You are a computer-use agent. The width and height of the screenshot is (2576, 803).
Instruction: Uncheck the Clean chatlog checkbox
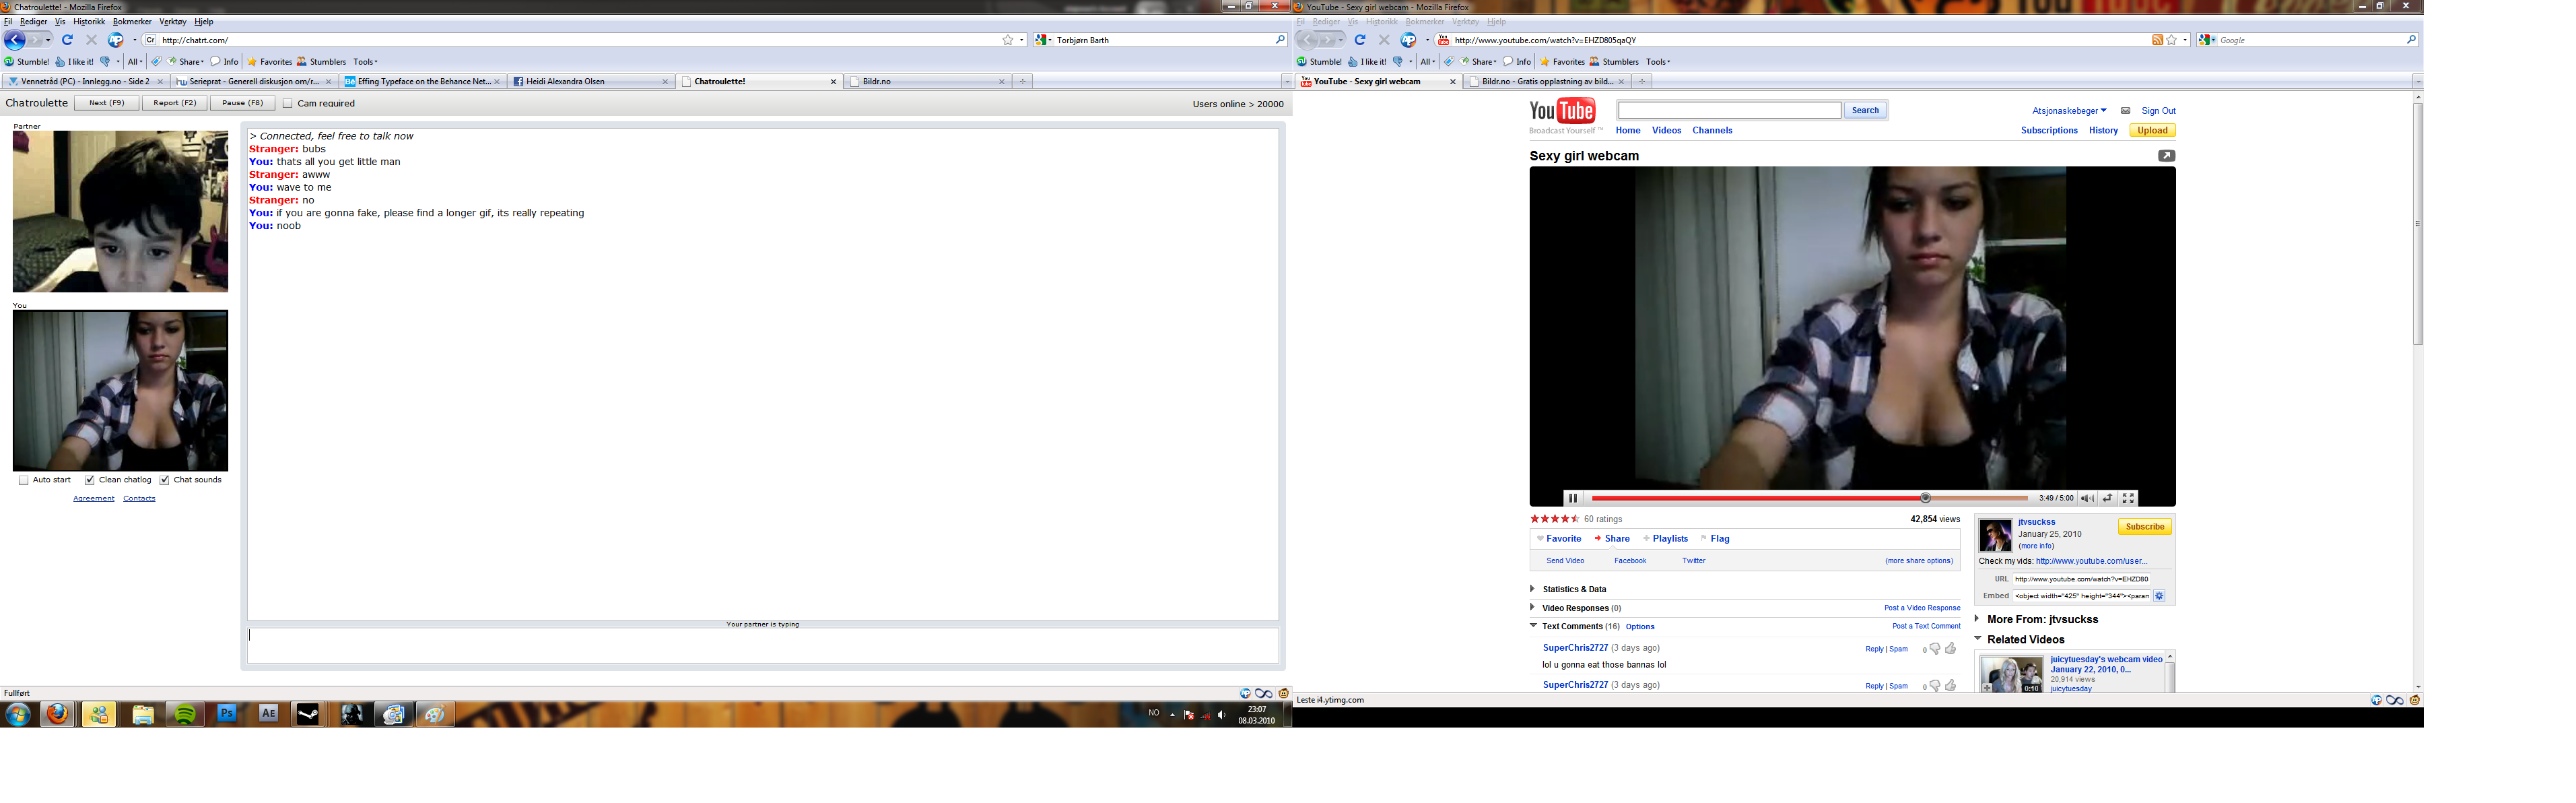(x=89, y=480)
